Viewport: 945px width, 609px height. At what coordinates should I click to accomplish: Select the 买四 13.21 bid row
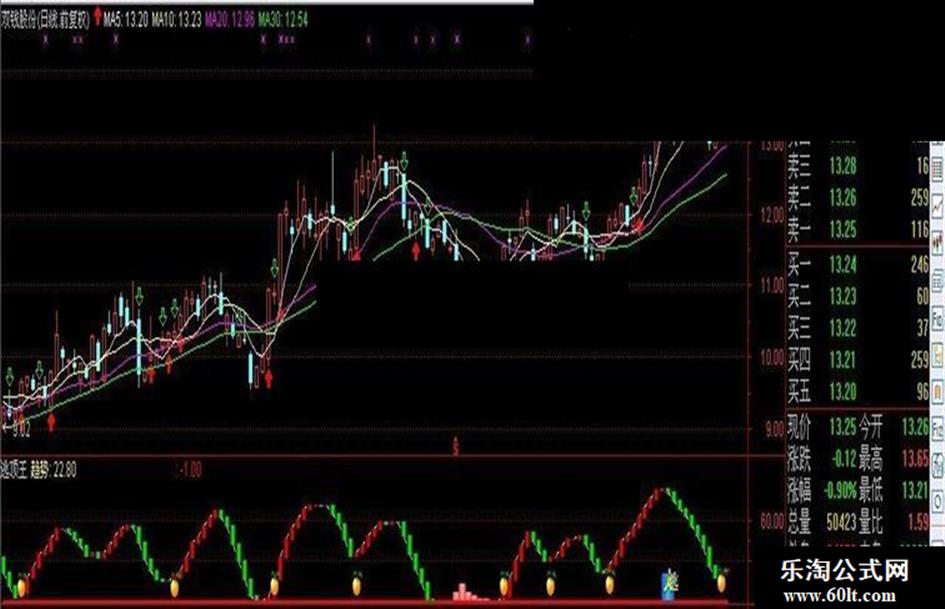[857, 360]
